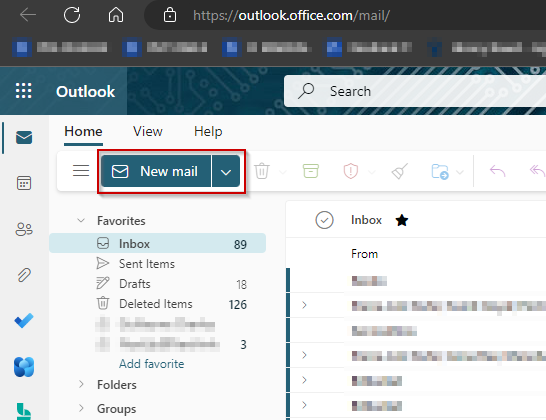Click the Reply arrow icon in toolbar

pos(497,171)
